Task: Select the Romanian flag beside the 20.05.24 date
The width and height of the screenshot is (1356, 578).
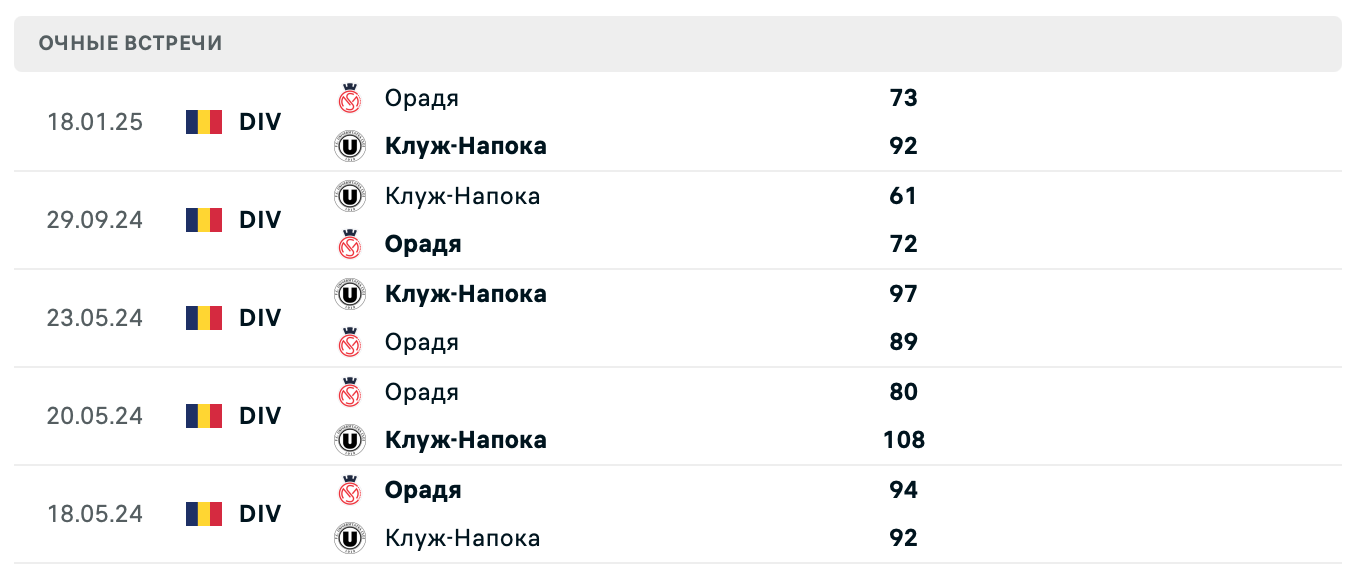Action: [203, 416]
